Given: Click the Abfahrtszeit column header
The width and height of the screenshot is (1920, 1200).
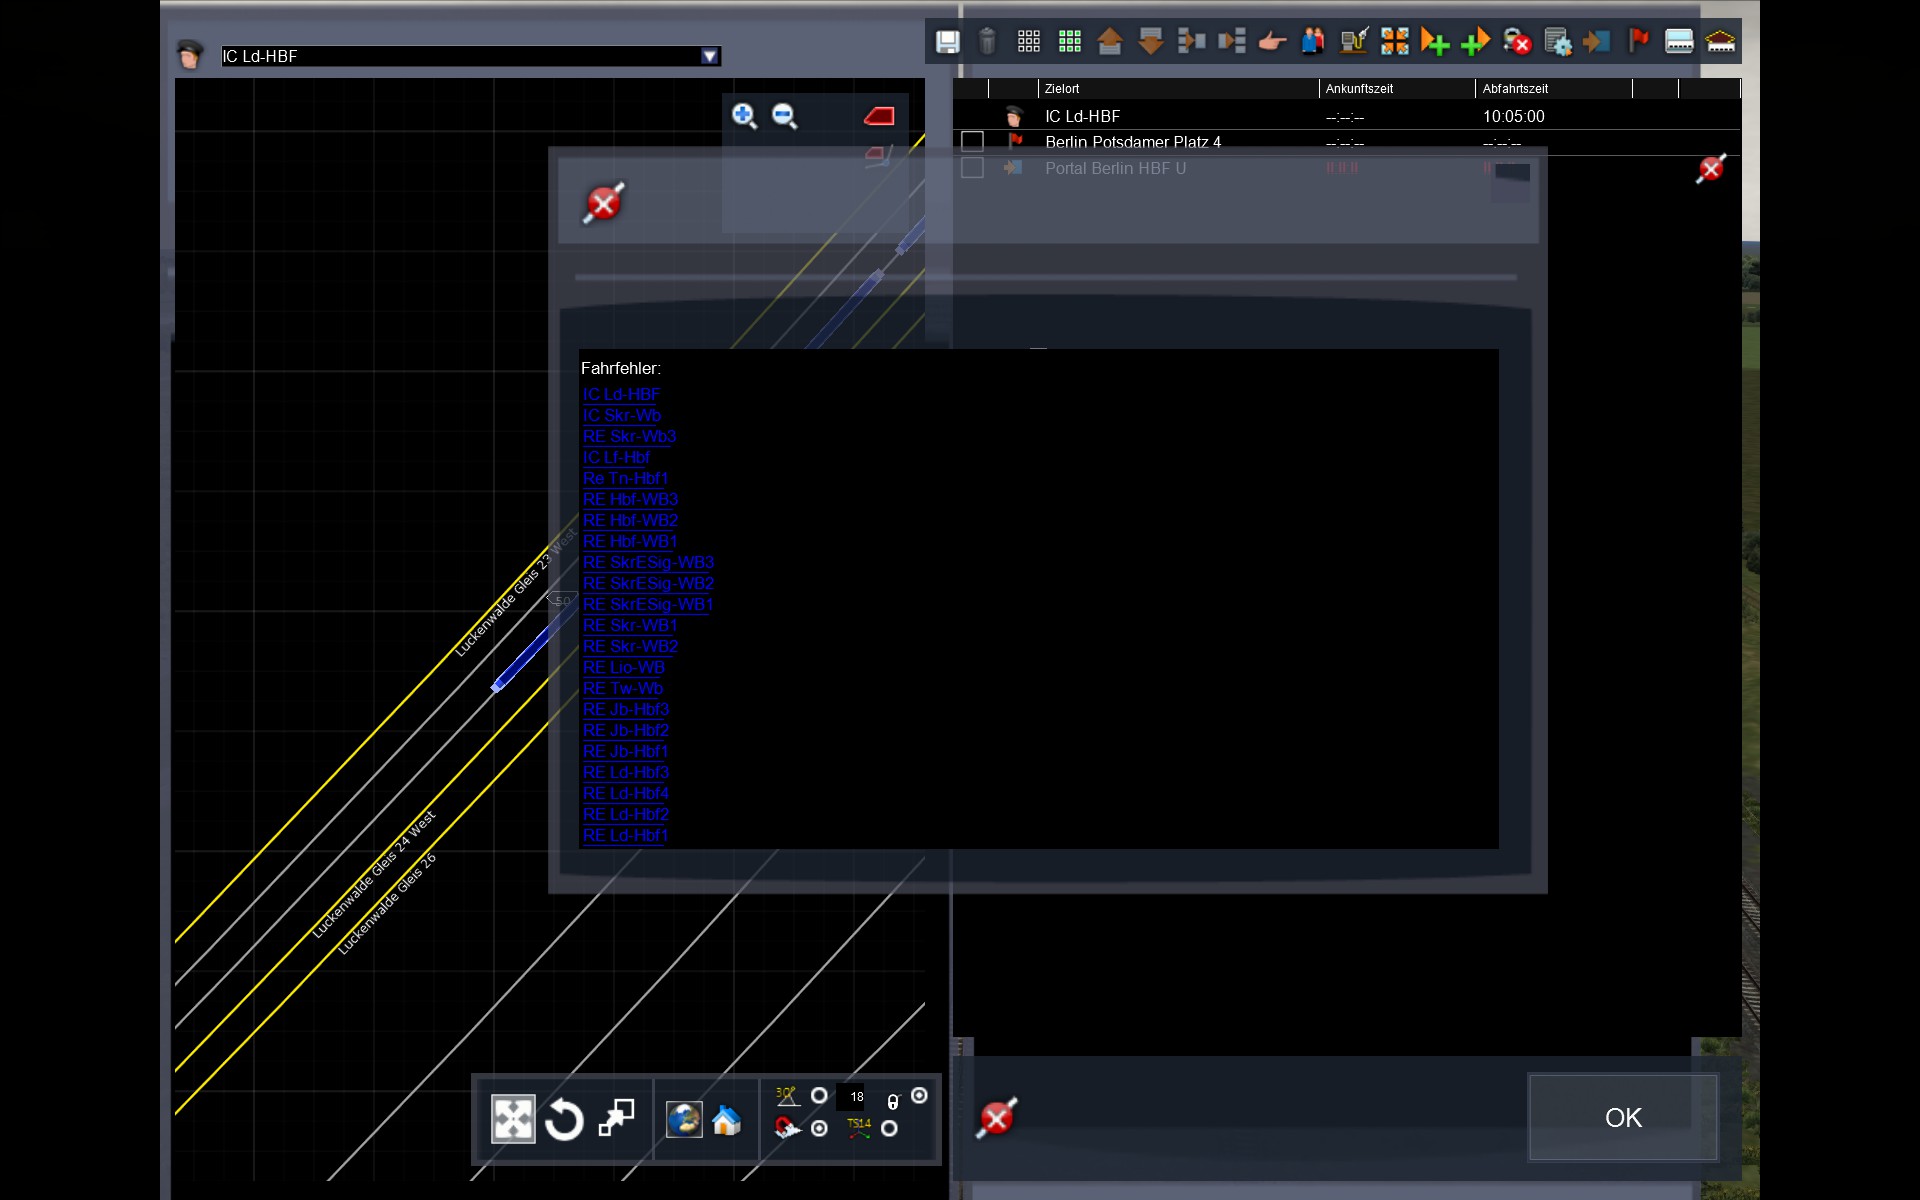Looking at the screenshot, I should coord(1515,89).
